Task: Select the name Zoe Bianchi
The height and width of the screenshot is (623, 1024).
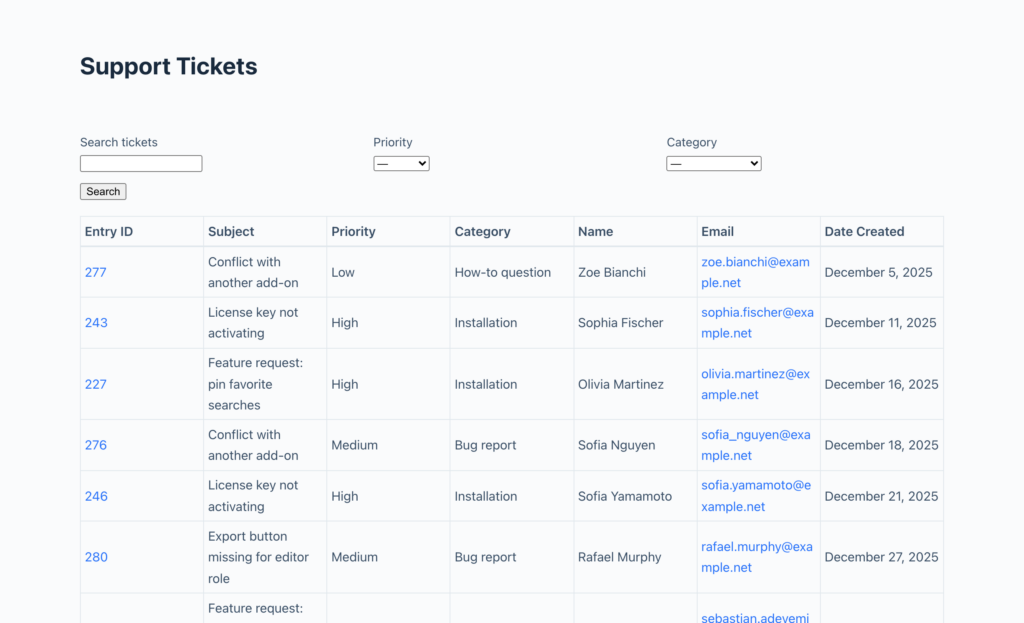Action: (x=612, y=272)
